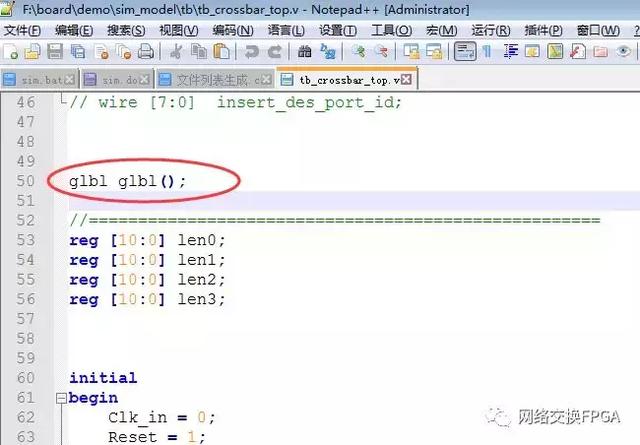Open the 文件(F) menu
This screenshot has height=445, width=640.
(x=22, y=30)
